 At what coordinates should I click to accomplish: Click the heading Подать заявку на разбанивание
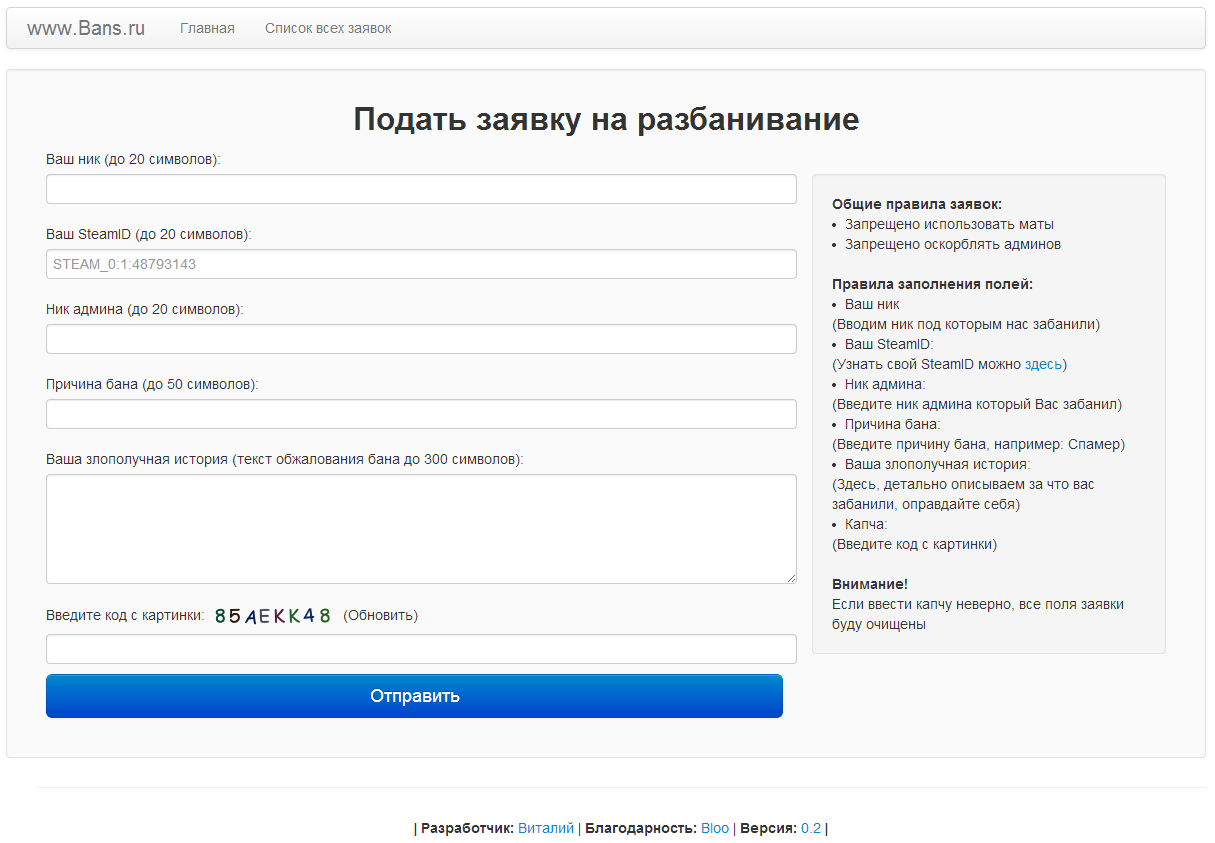coord(606,119)
